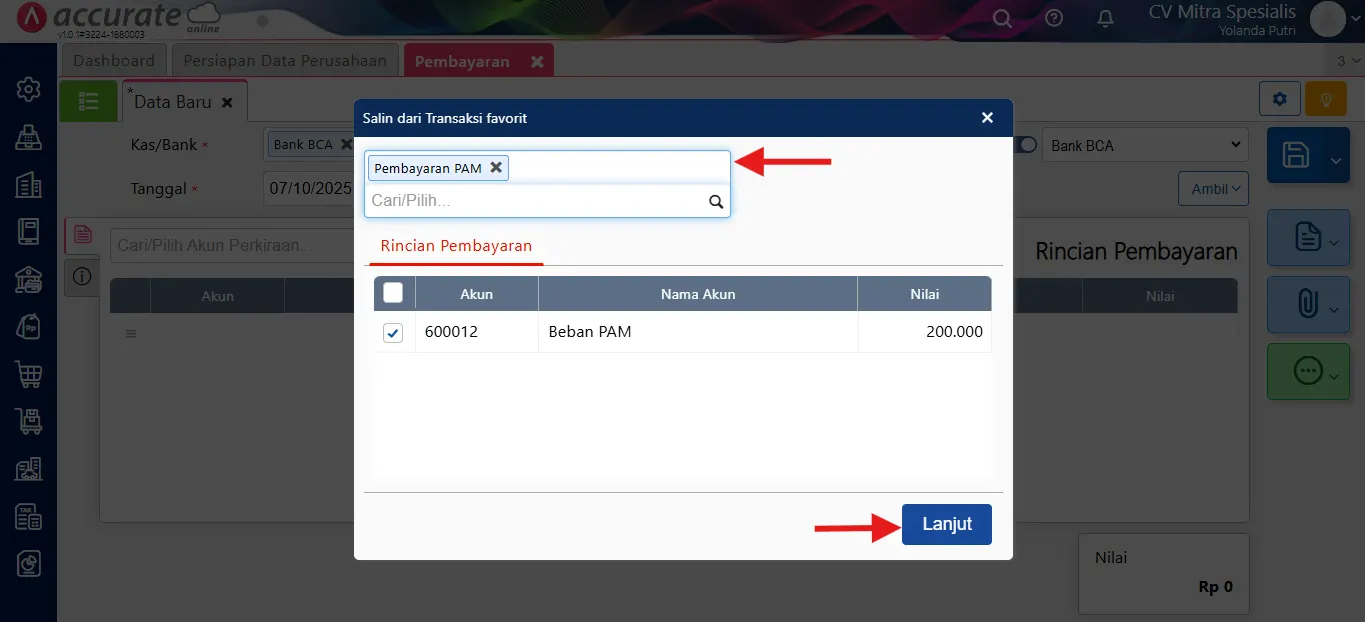Click the Cari/Pilih search field in dialog
This screenshot has width=1365, height=622.
click(535, 201)
